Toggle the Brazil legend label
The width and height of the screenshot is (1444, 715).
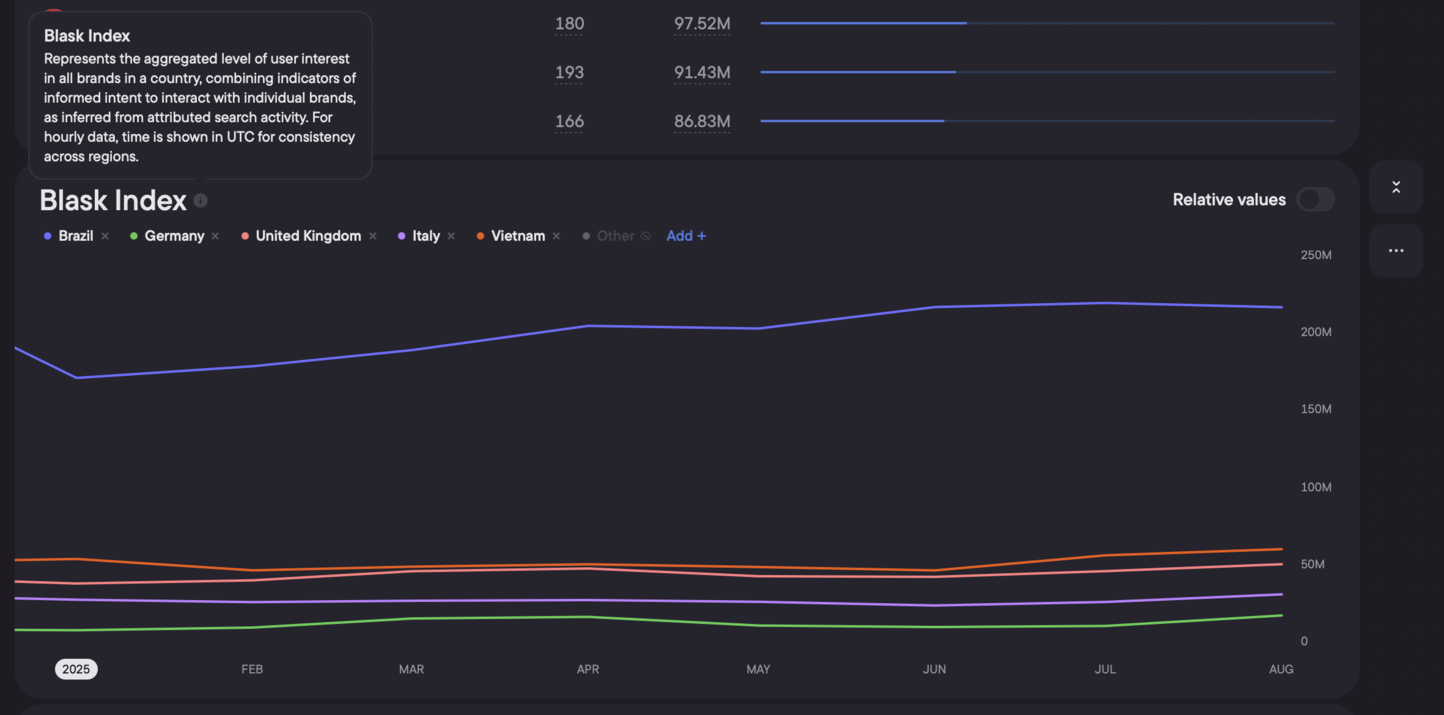pyautogui.click(x=76, y=236)
